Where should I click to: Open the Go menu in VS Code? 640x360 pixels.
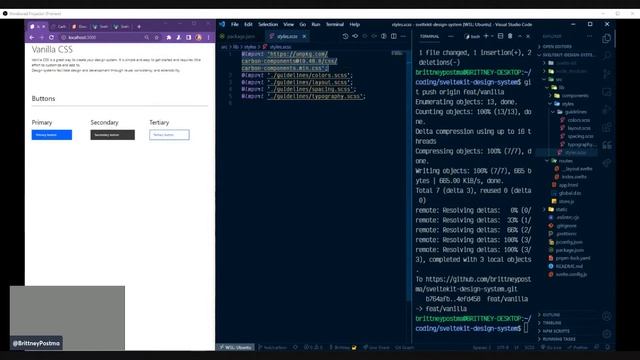(302, 24)
